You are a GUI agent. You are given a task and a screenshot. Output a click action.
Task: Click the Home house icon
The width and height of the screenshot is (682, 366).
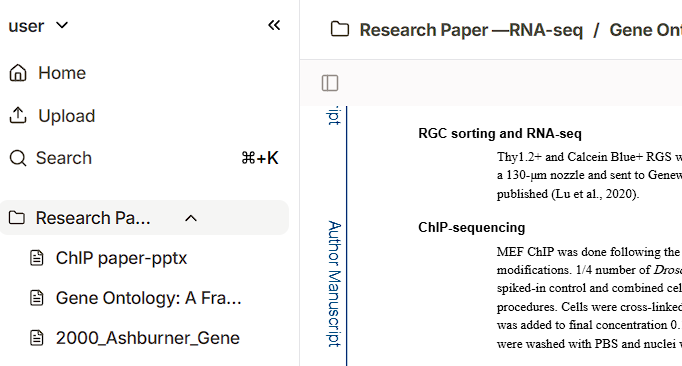pyautogui.click(x=18, y=73)
